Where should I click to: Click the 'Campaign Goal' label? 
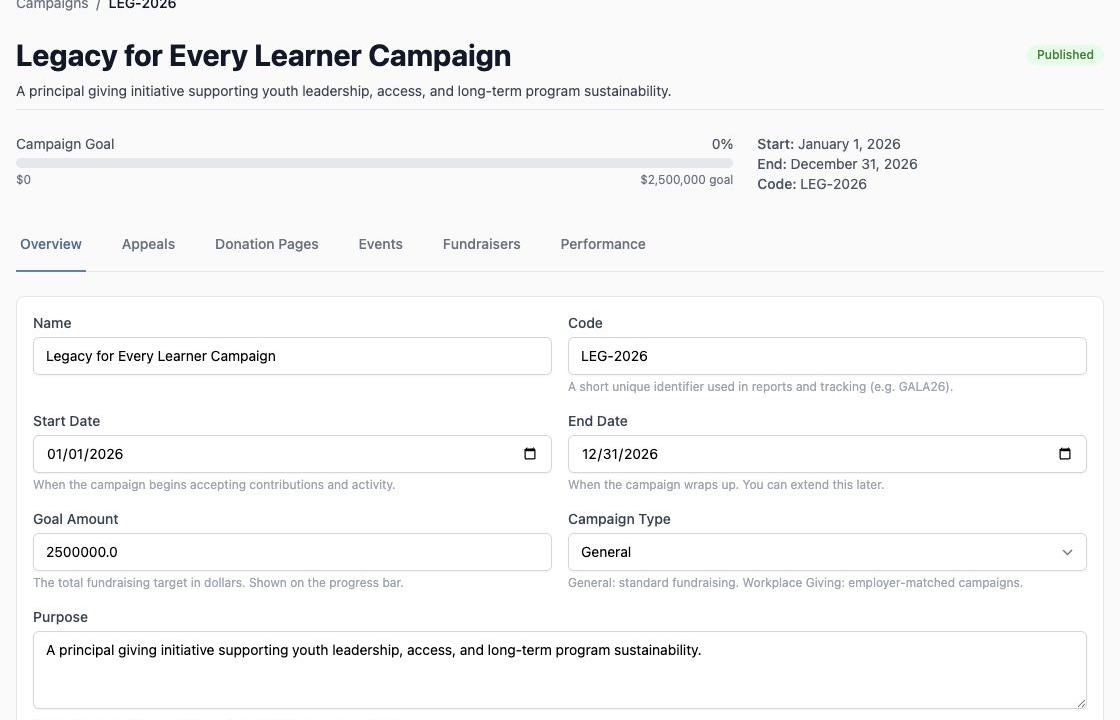coord(65,144)
